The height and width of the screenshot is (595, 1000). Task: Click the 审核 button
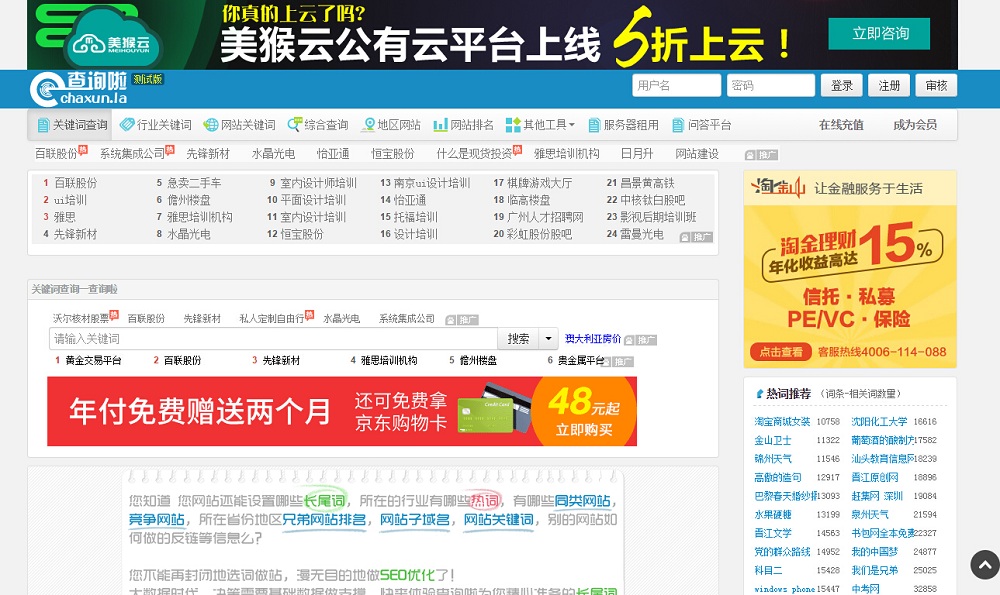coord(936,85)
